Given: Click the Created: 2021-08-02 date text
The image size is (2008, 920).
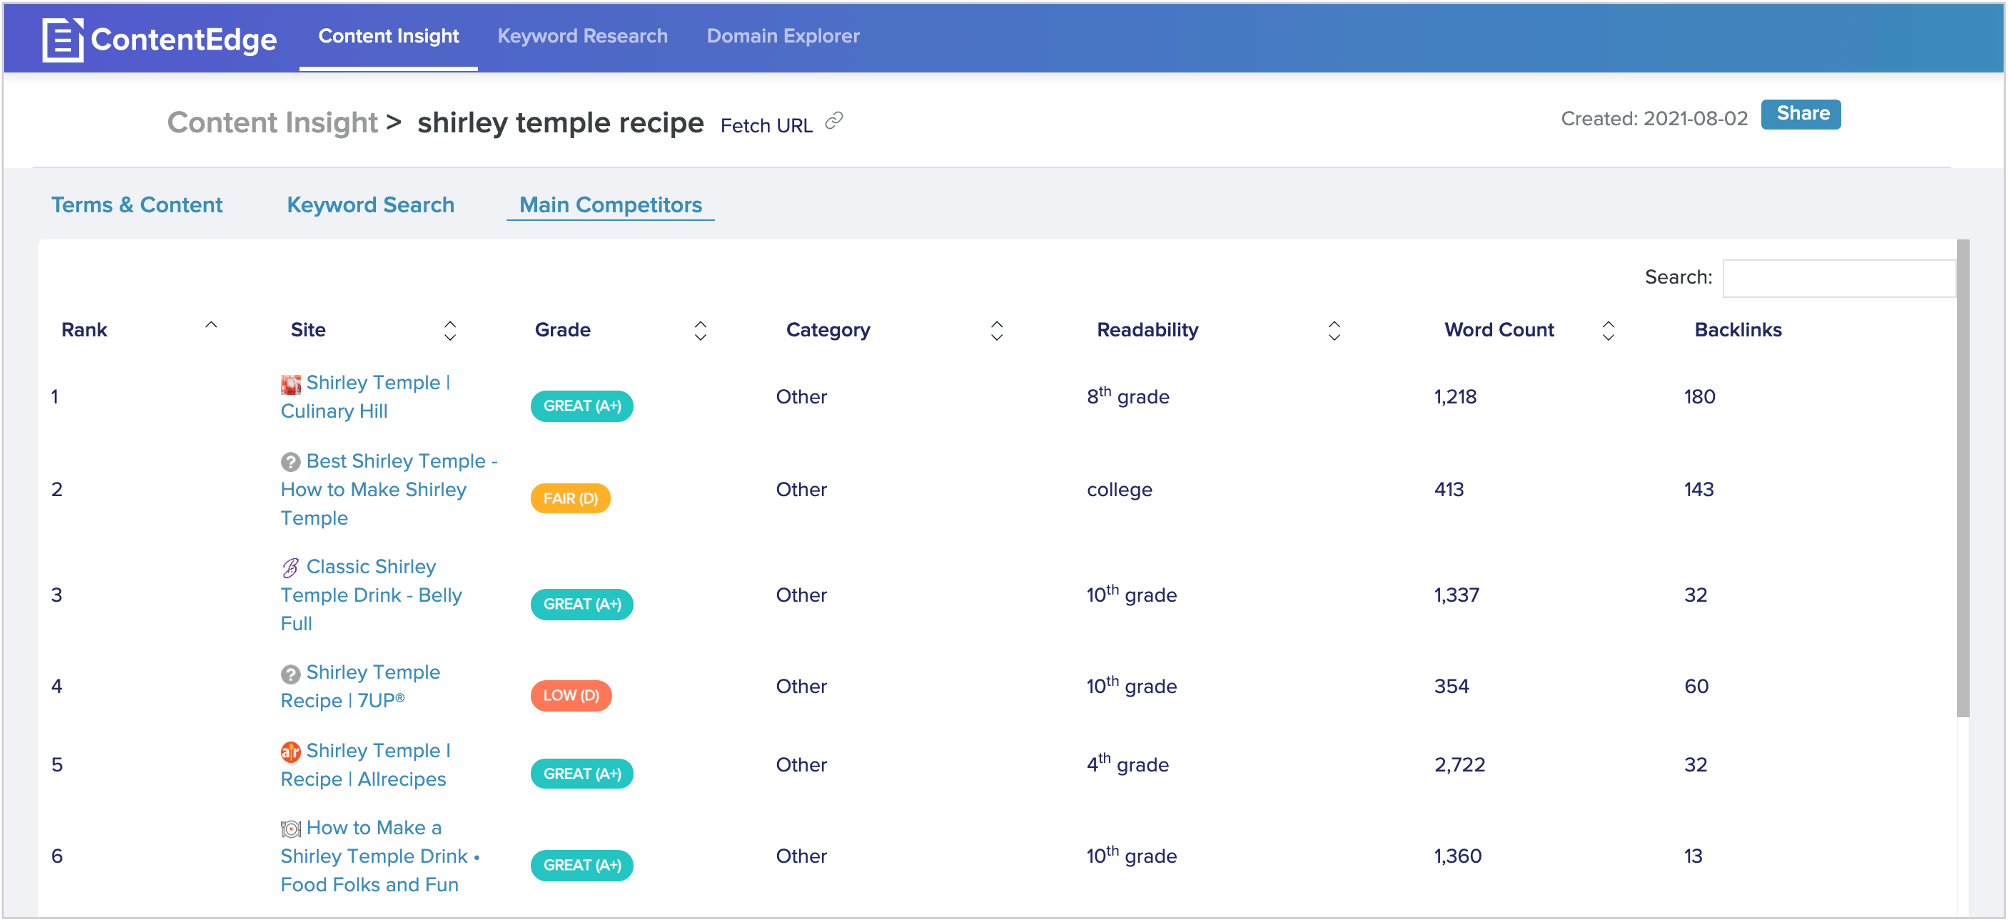Looking at the screenshot, I should tap(1654, 119).
